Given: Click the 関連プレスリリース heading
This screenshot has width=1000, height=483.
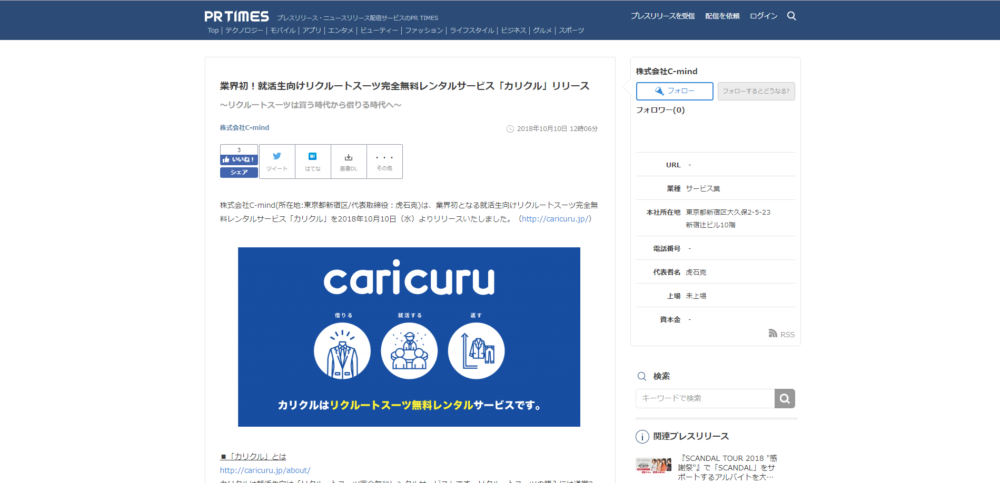Looking at the screenshot, I should 691,436.
